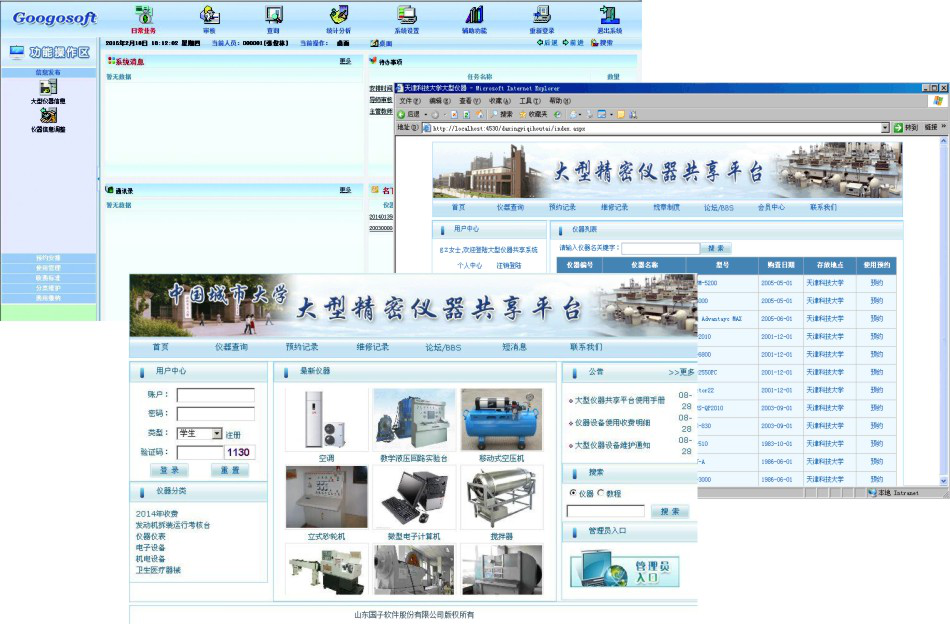Open the 统计分析 statistics icon
This screenshot has height=624, width=950.
pyautogui.click(x=339, y=15)
